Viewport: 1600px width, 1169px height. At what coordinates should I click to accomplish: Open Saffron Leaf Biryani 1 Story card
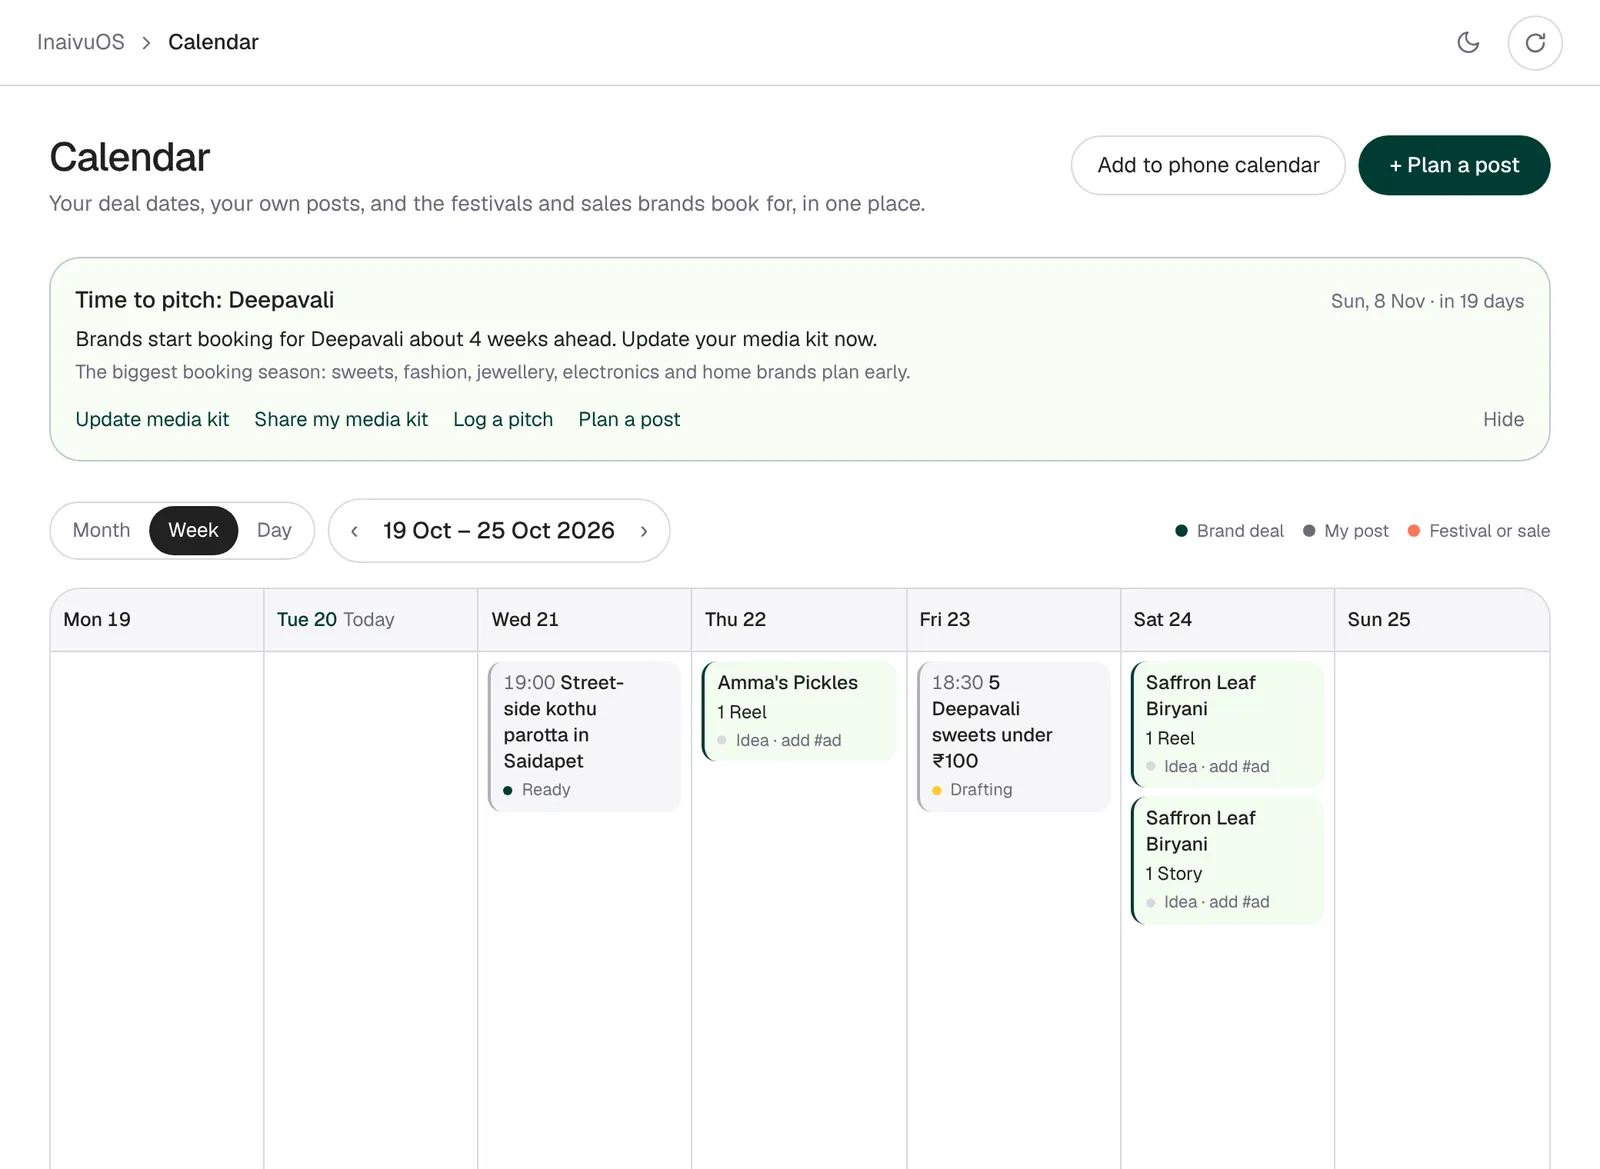click(x=1227, y=860)
